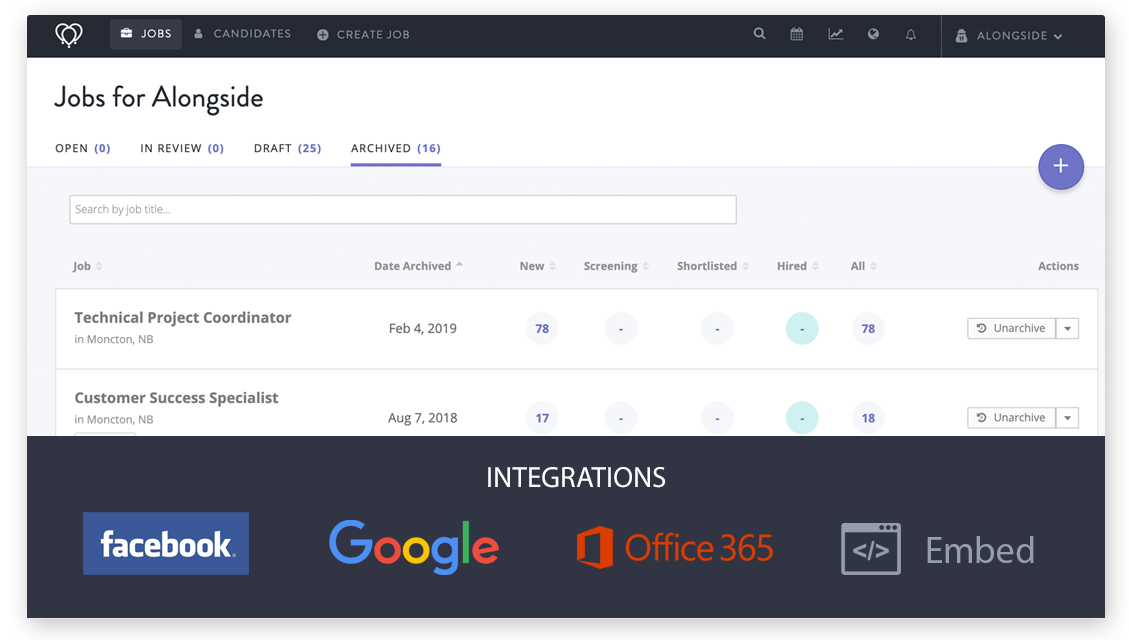Open the CANDIDATES menu item

point(243,33)
